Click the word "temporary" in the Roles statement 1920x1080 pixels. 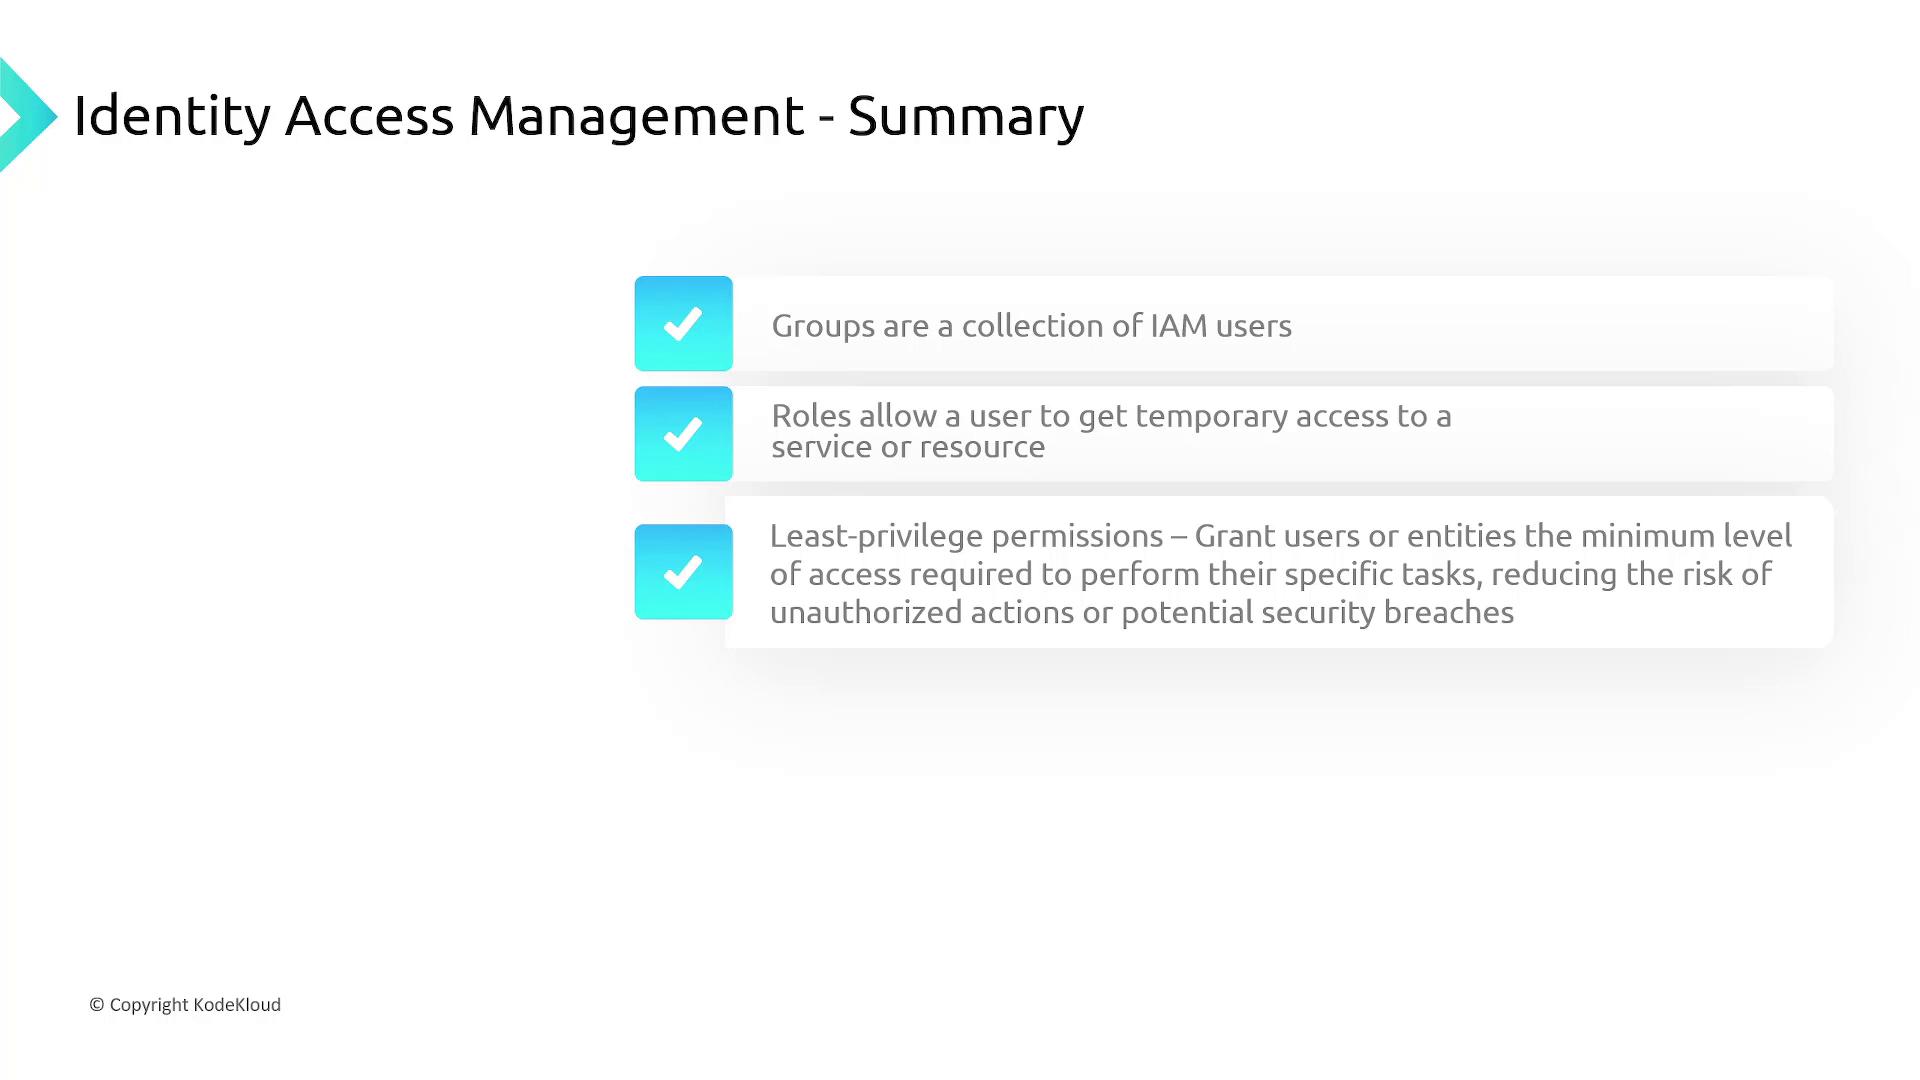point(1211,416)
